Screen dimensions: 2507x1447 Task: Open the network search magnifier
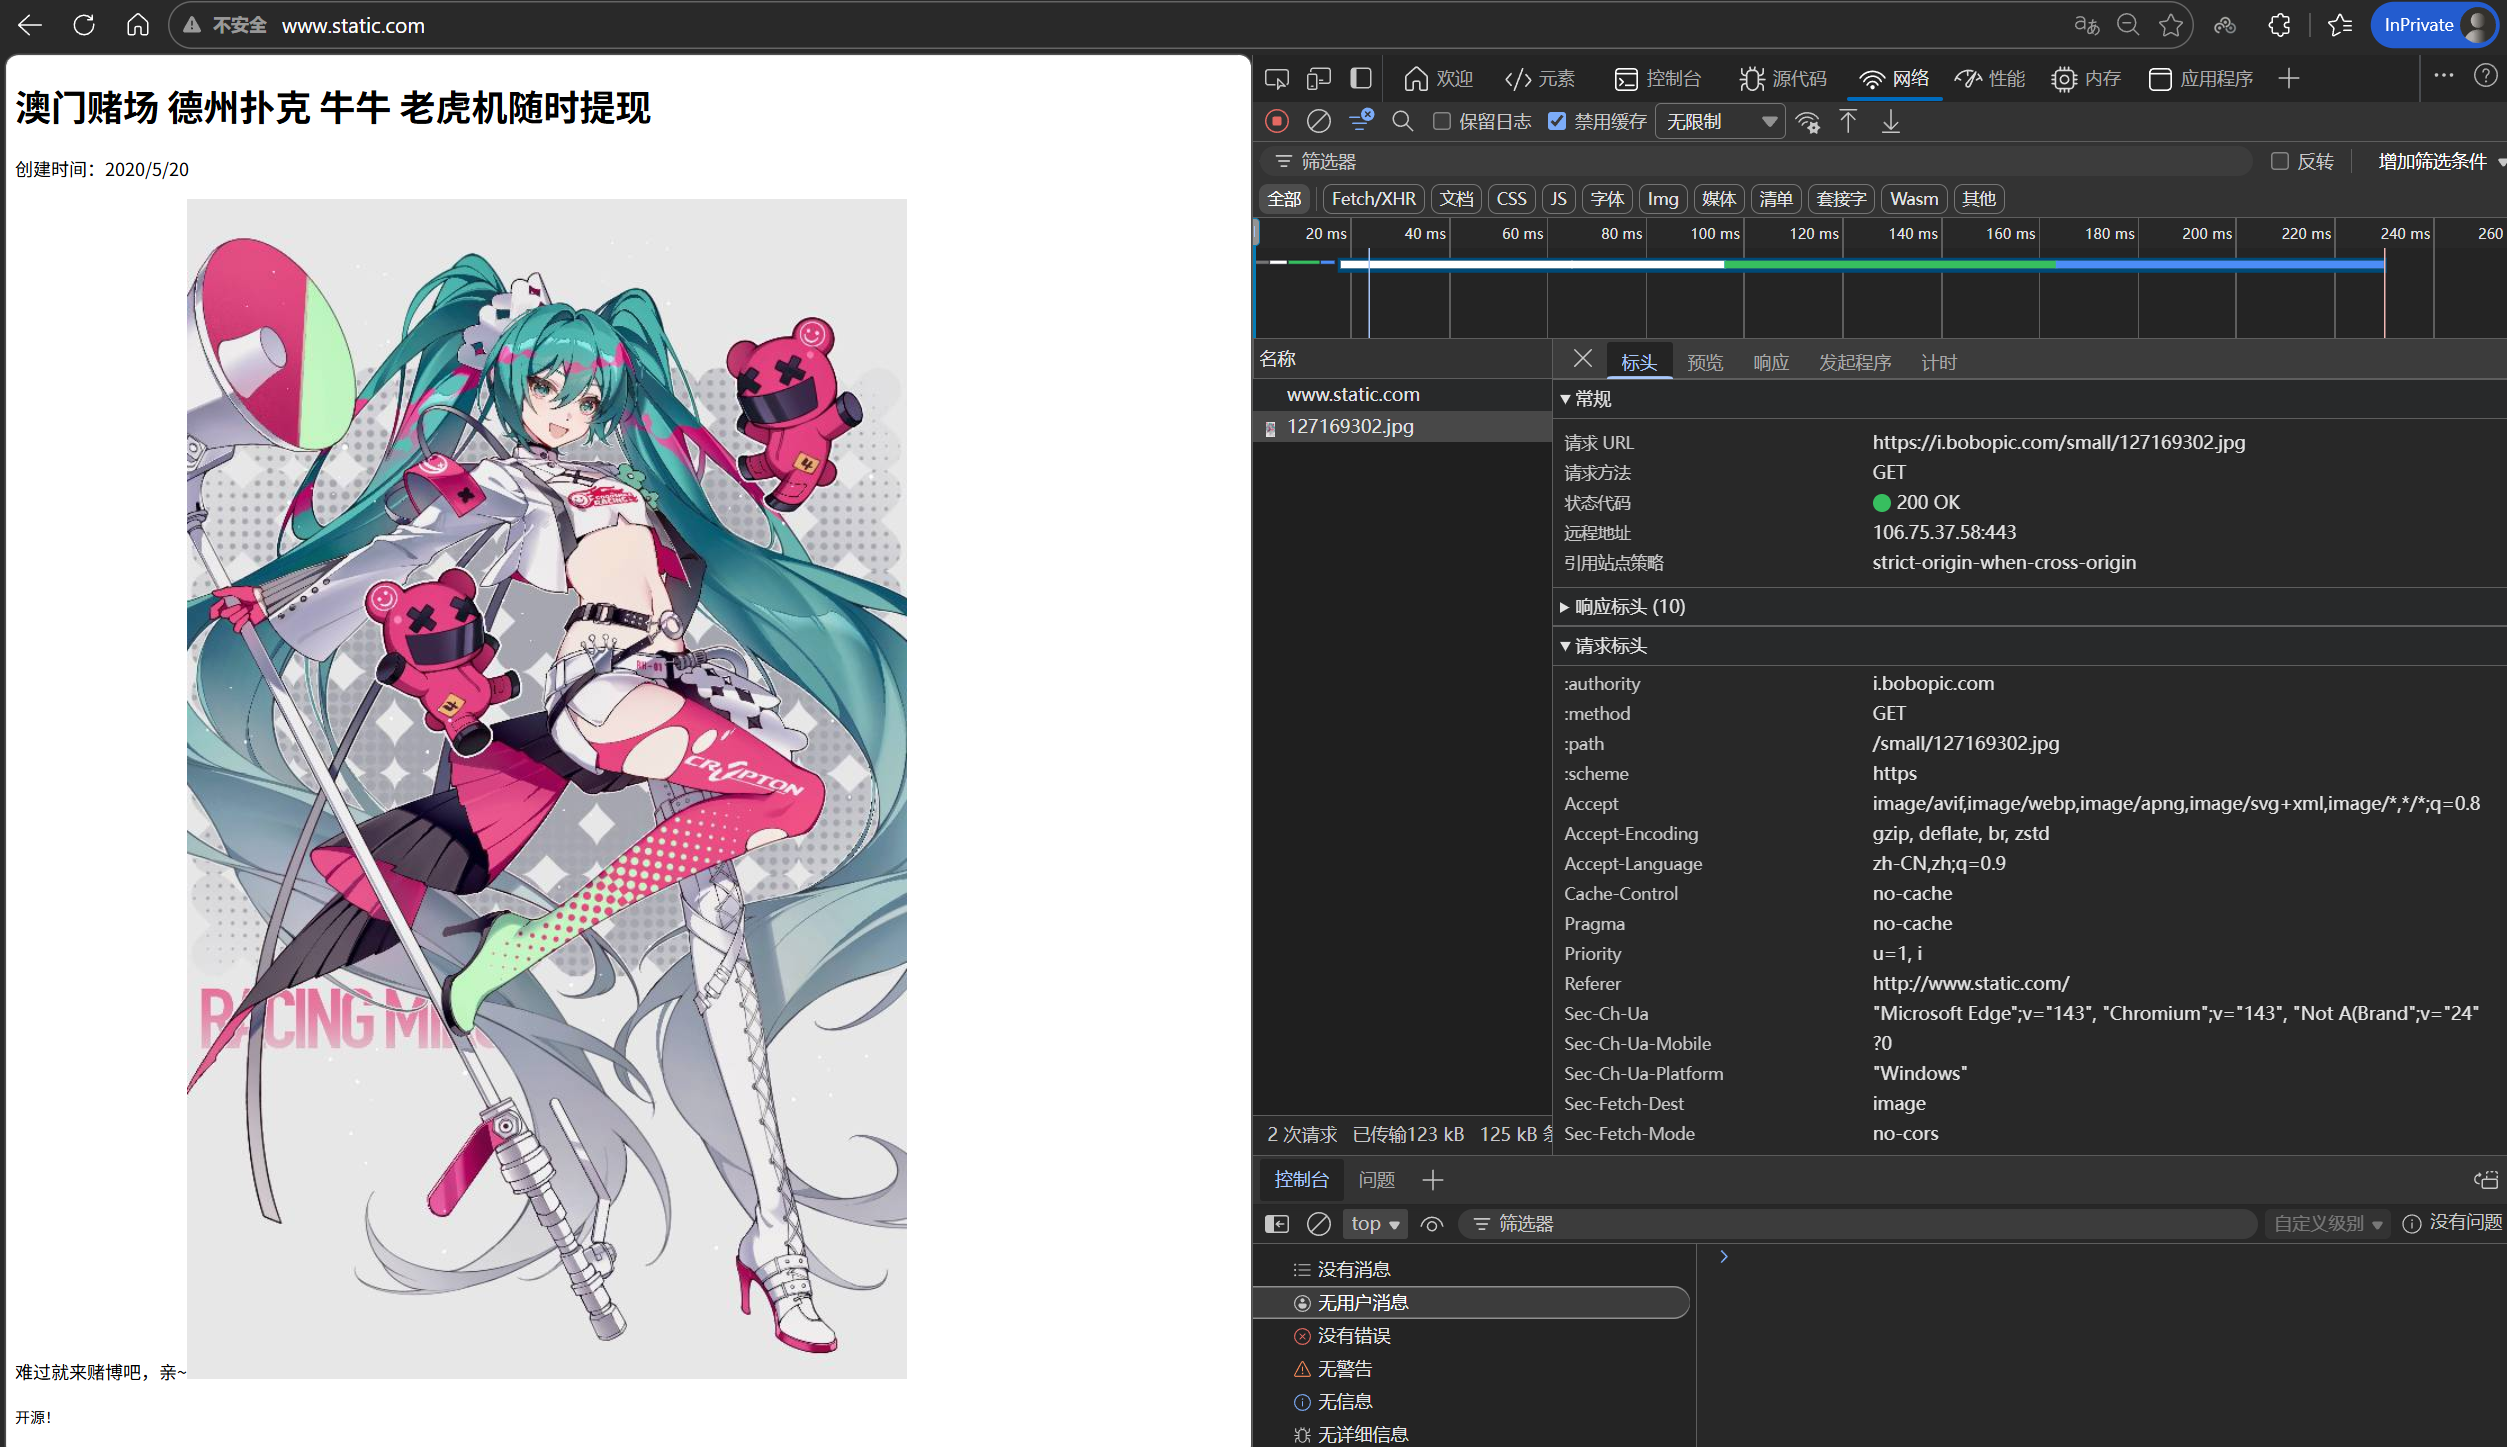coord(1403,122)
